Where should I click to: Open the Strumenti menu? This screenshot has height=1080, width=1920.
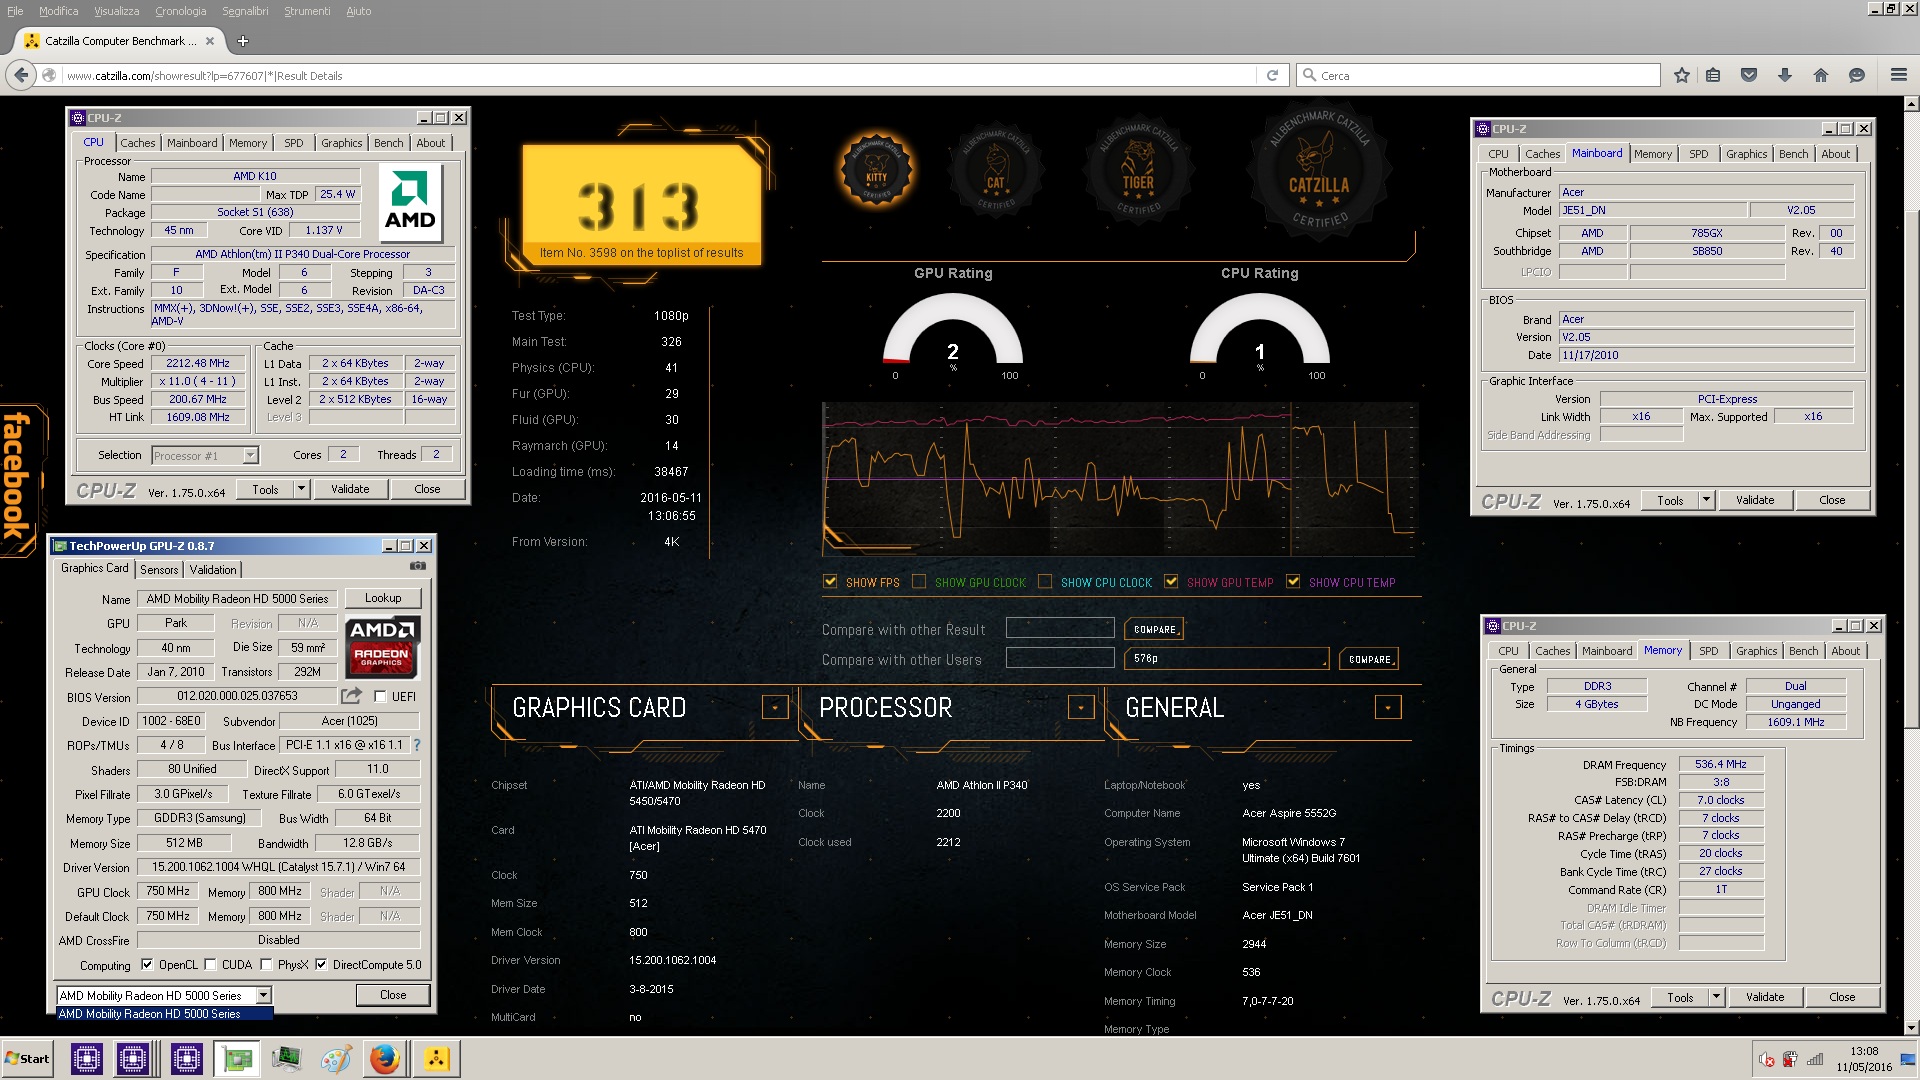click(307, 11)
